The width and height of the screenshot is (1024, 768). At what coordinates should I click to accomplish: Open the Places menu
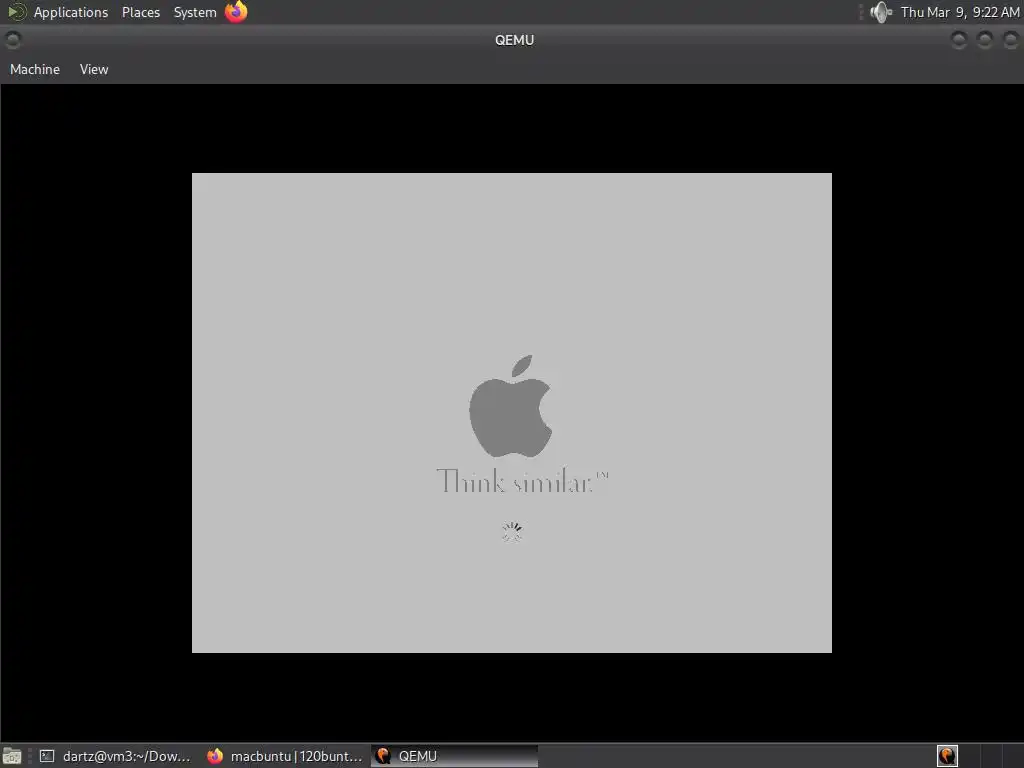click(x=140, y=12)
